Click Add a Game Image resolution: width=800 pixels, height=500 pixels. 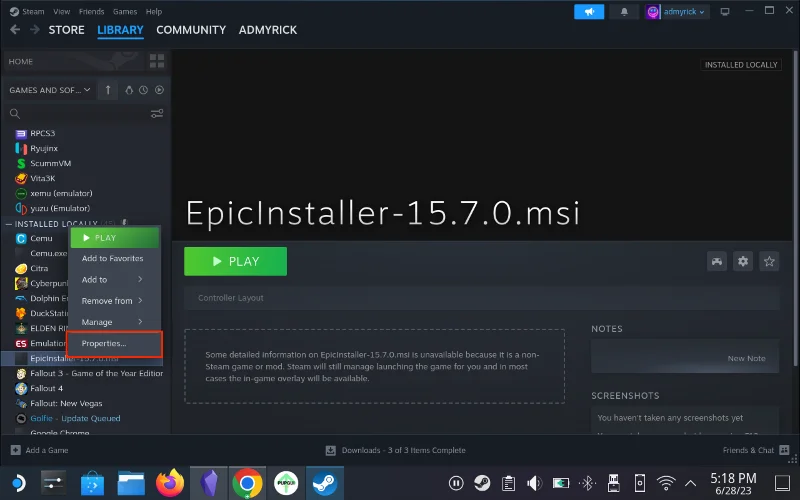pyautogui.click(x=40, y=450)
